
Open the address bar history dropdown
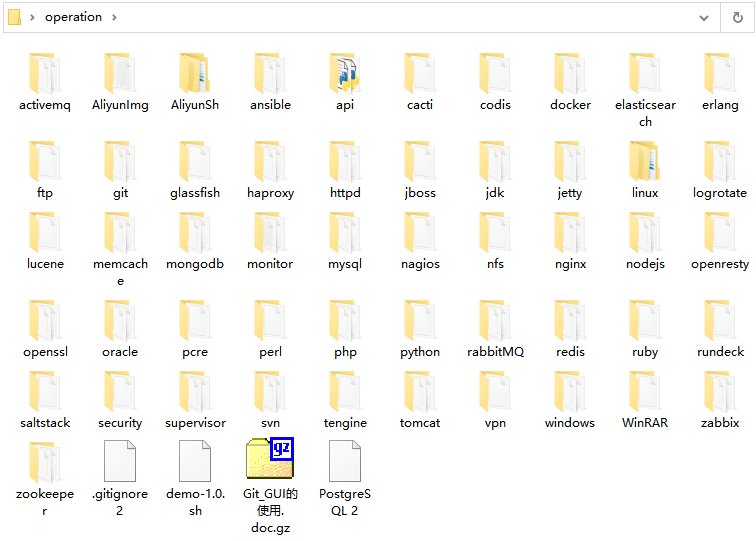click(x=706, y=17)
